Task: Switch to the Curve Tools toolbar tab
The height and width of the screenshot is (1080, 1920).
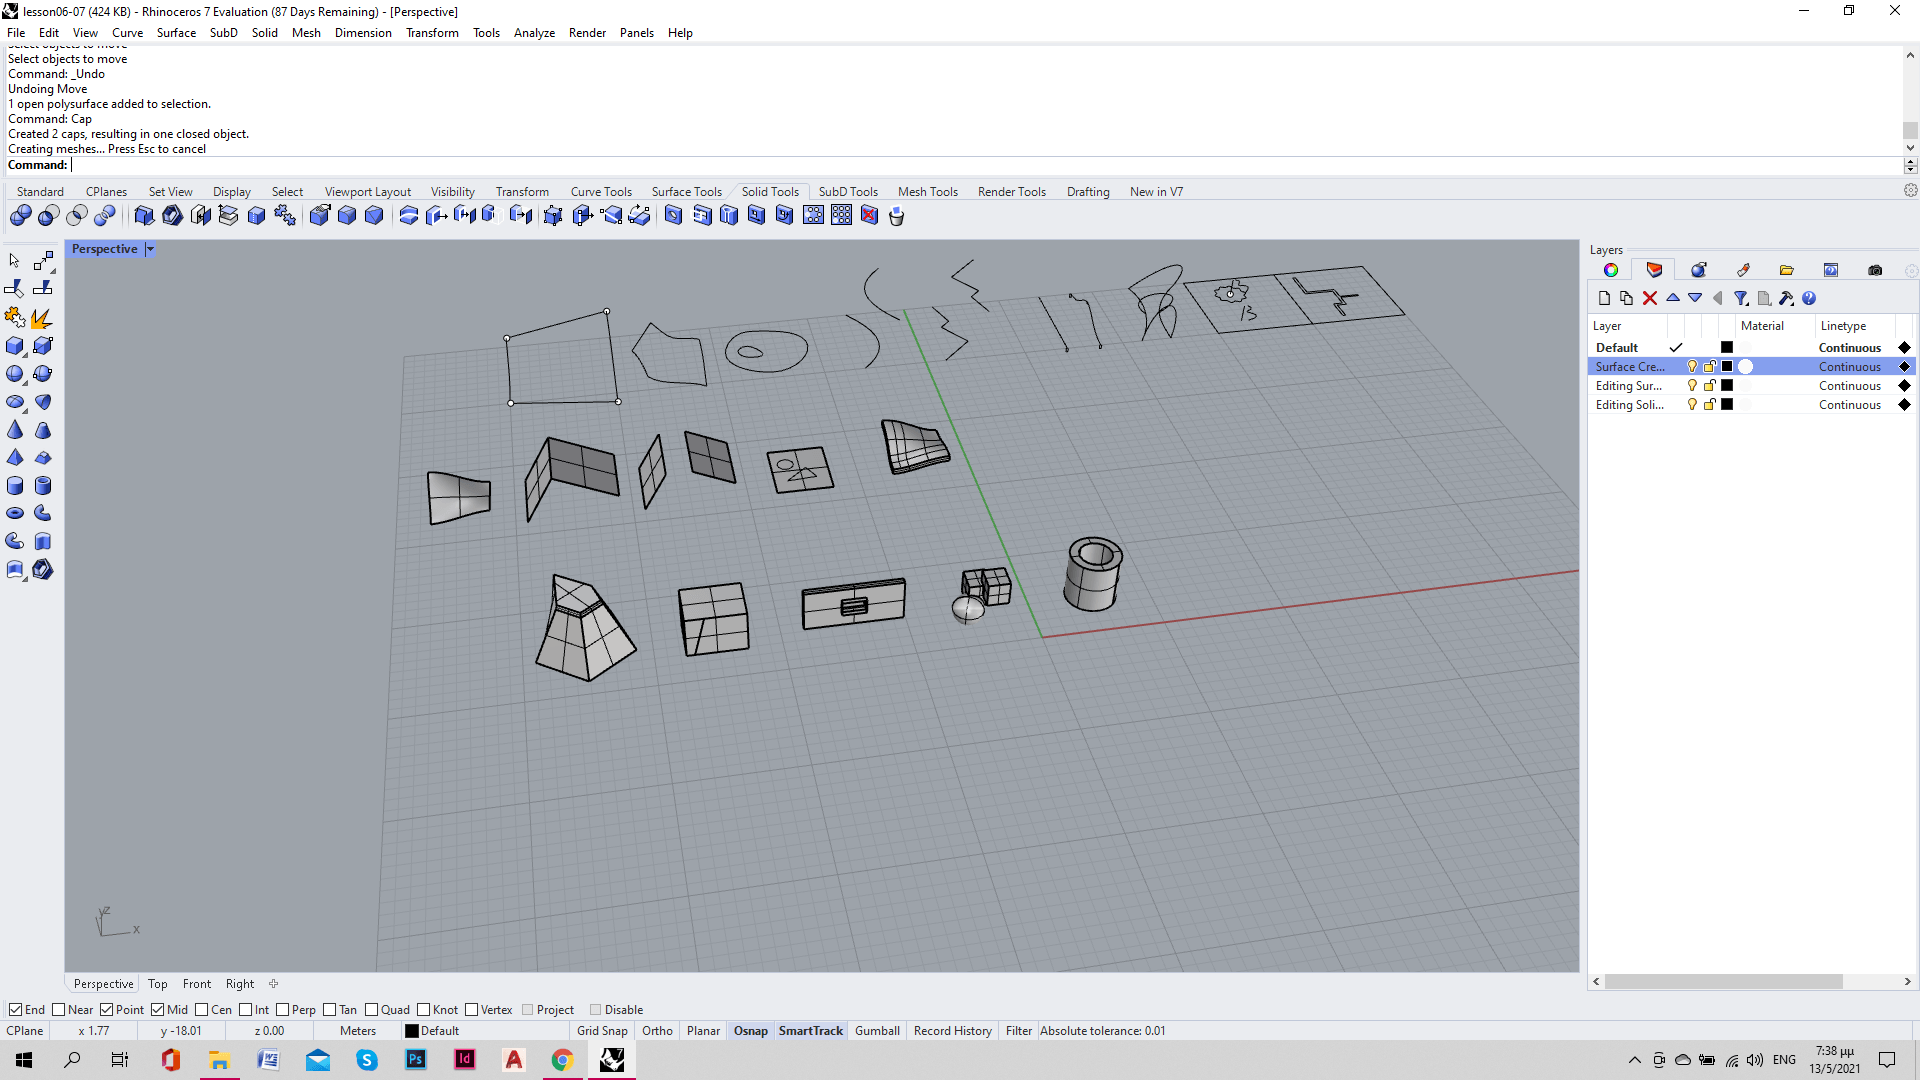Action: [x=601, y=192]
